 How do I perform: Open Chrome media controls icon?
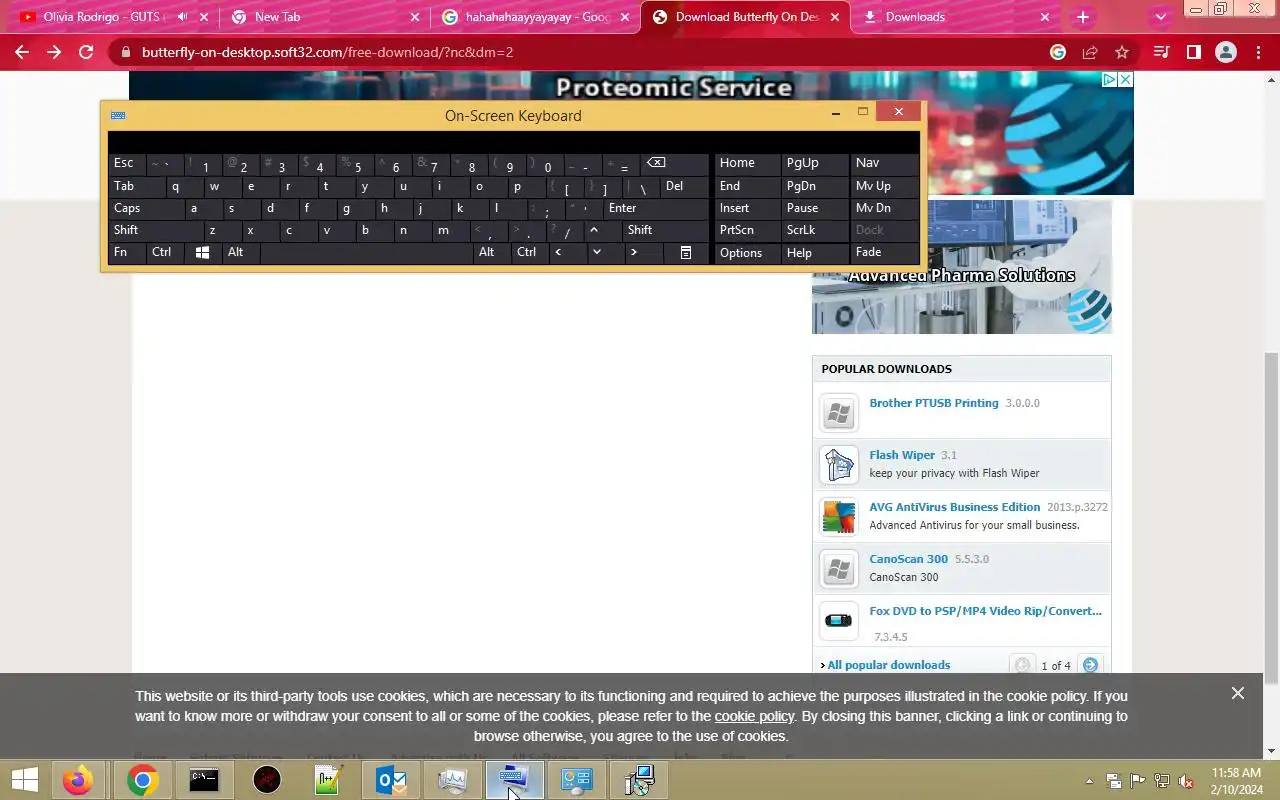tap(1161, 52)
